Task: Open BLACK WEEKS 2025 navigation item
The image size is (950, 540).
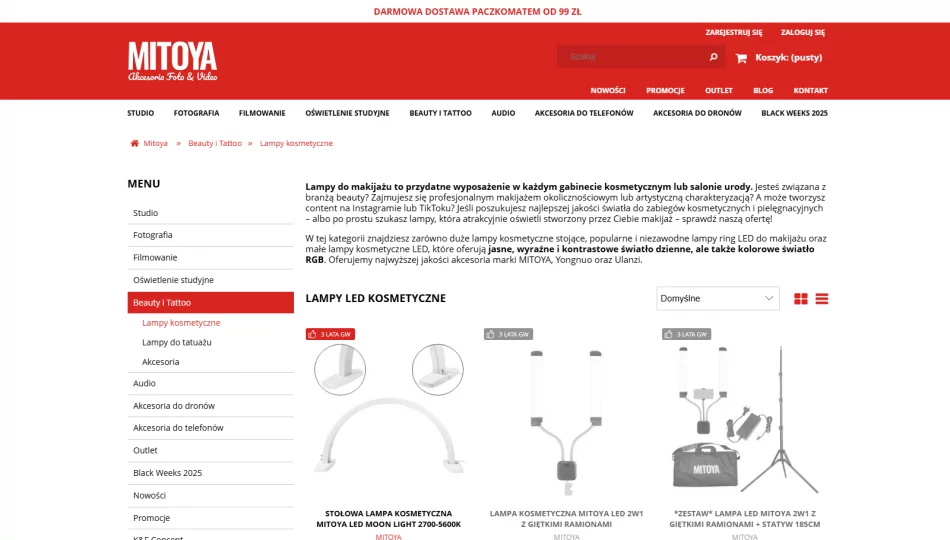Action: [x=794, y=113]
